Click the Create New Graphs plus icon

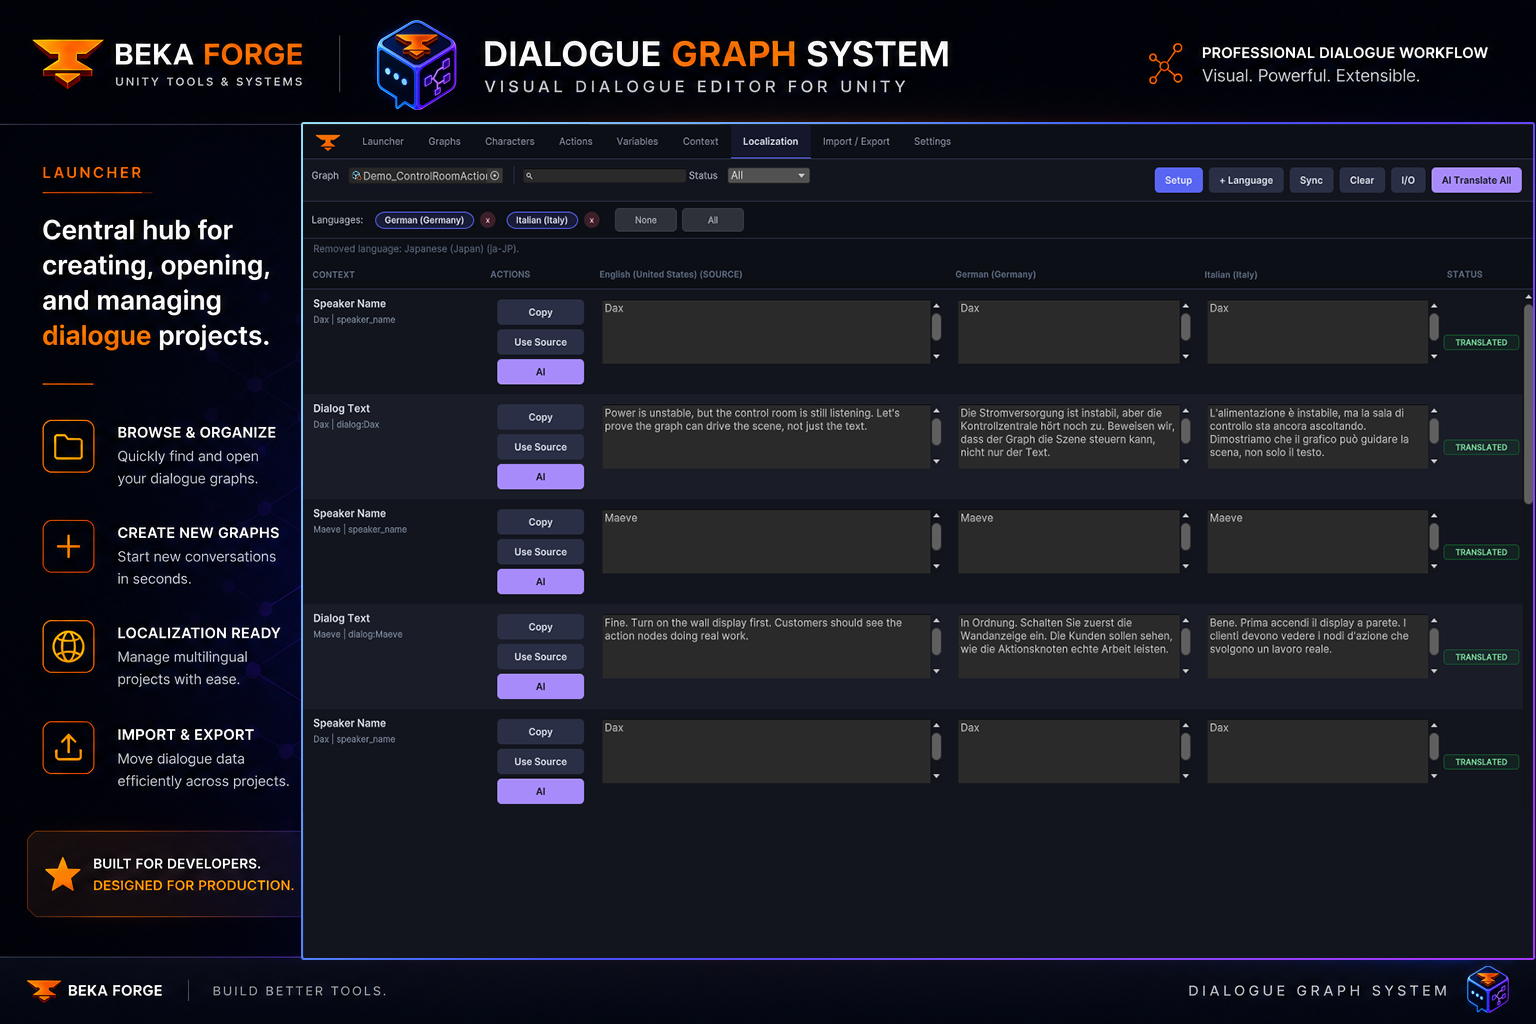[x=68, y=546]
